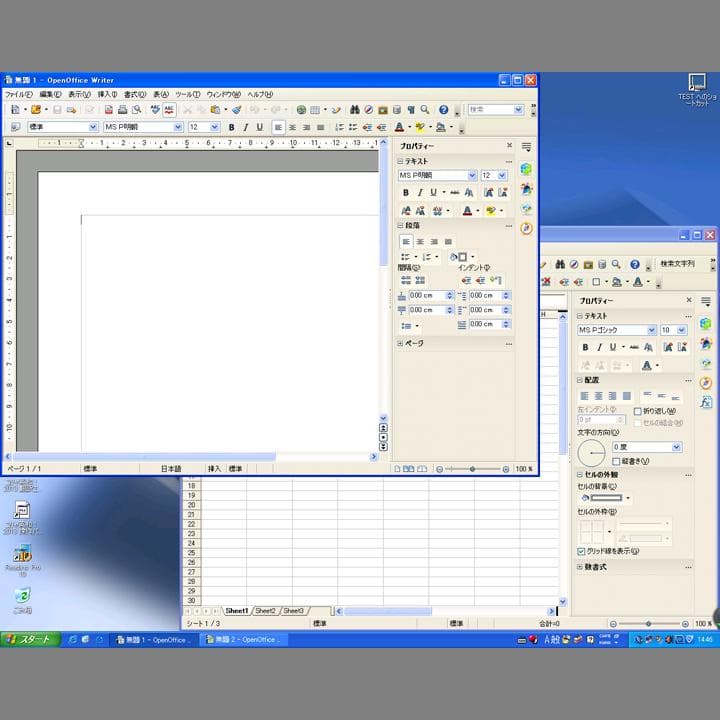Click the Hyperlink globe icon in Writer
Viewport: 720px width, 720px height.
(x=301, y=110)
